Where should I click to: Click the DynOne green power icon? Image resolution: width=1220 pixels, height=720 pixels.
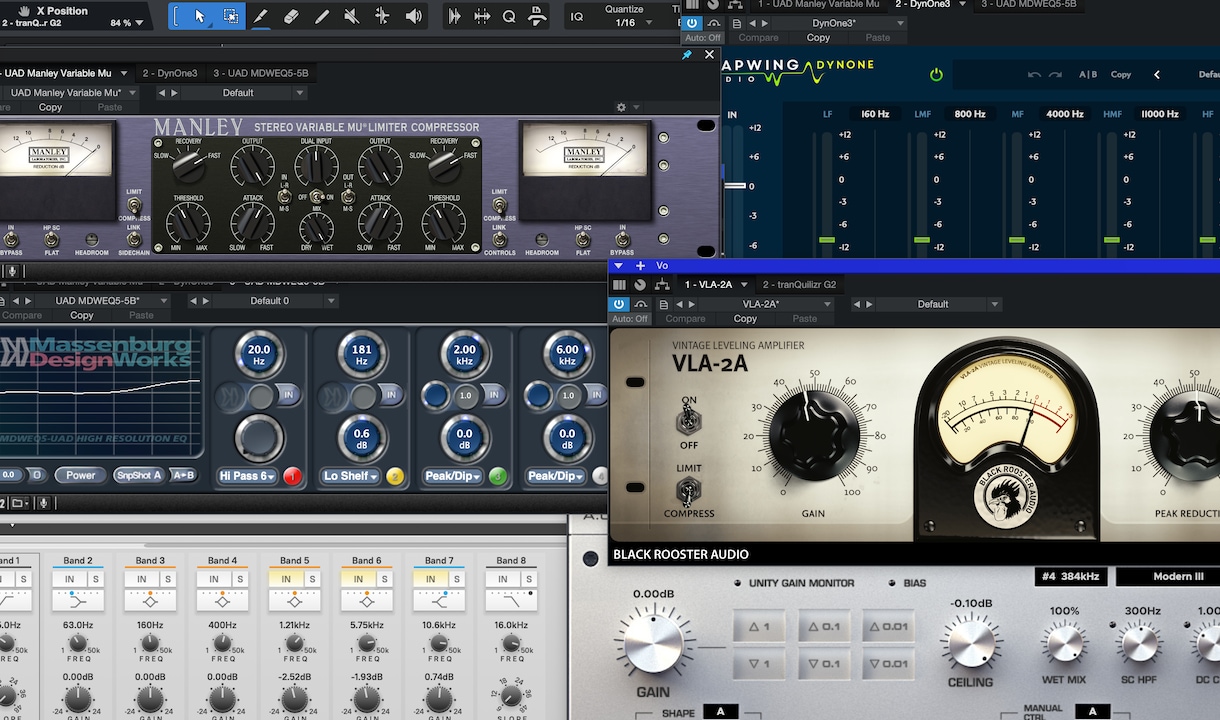click(936, 74)
